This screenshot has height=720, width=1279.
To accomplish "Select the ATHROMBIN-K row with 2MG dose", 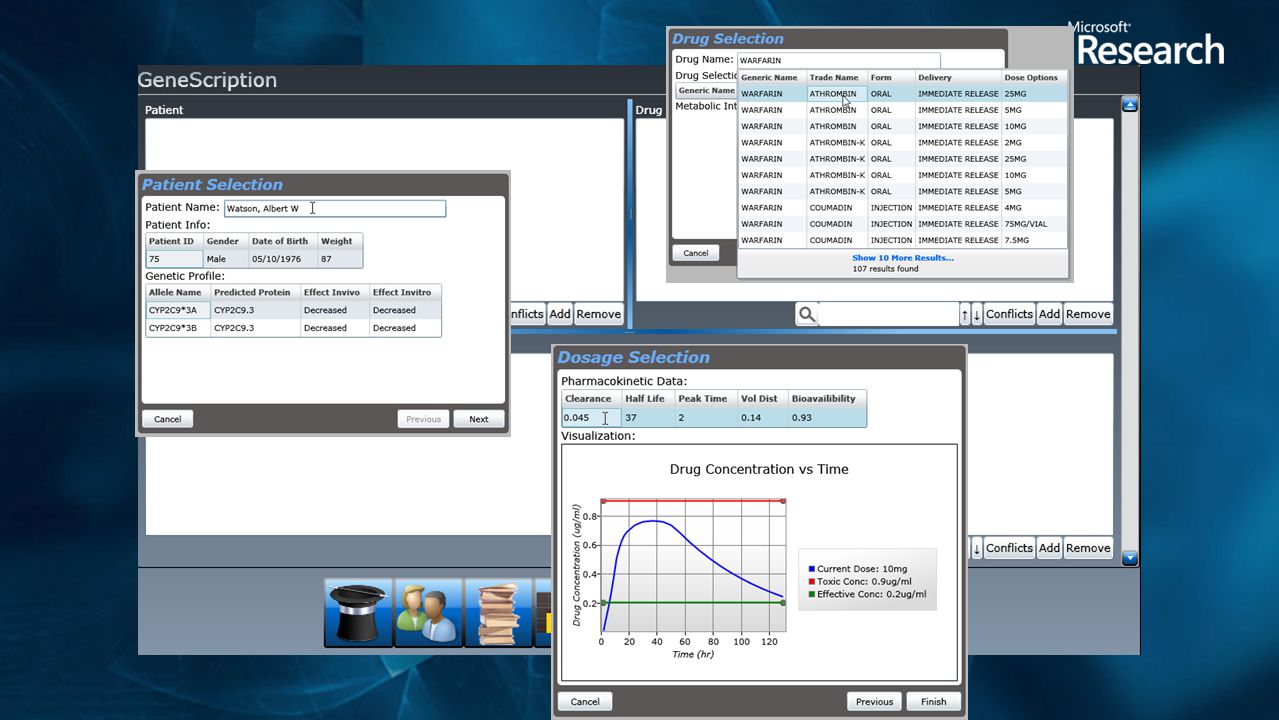I will (x=902, y=143).
